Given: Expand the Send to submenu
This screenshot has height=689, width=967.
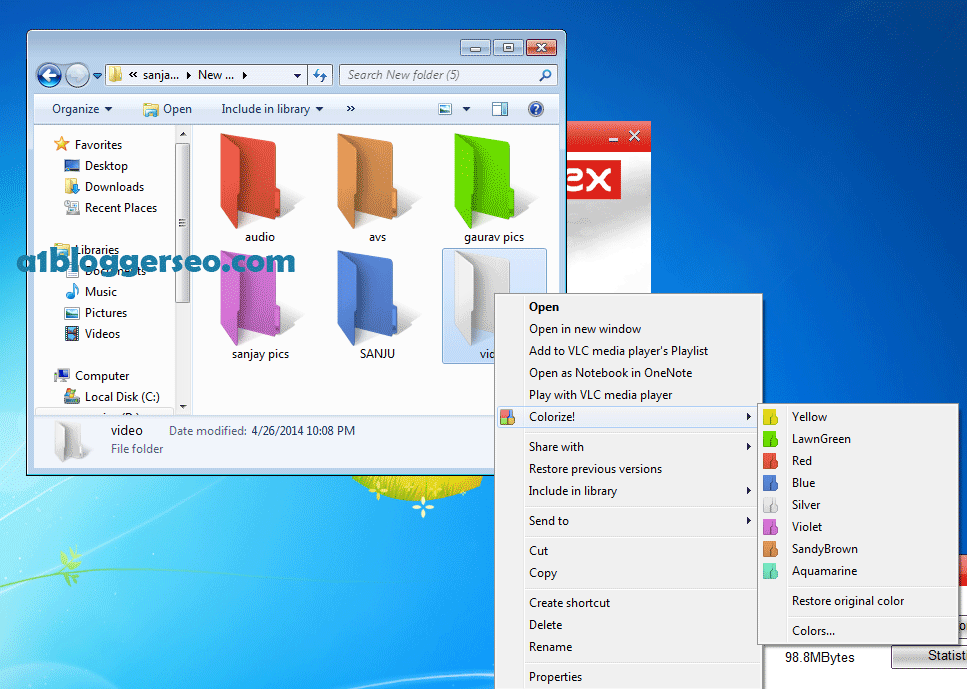Looking at the screenshot, I should 549,521.
